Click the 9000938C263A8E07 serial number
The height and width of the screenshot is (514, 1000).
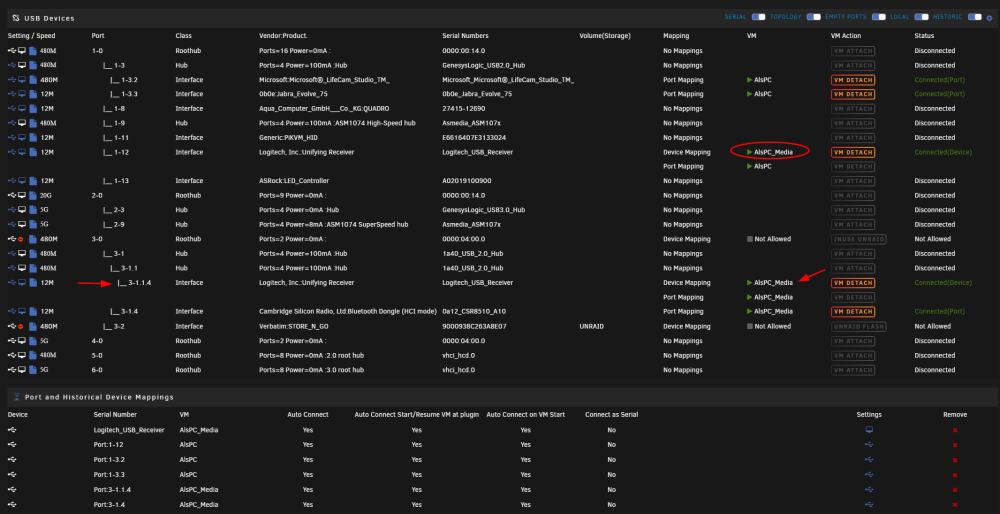(x=473, y=326)
